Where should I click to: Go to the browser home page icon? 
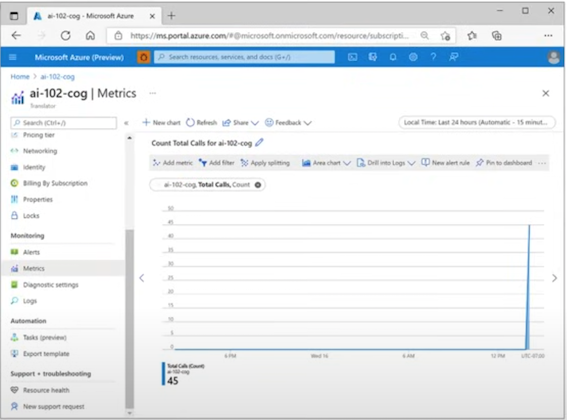90,35
